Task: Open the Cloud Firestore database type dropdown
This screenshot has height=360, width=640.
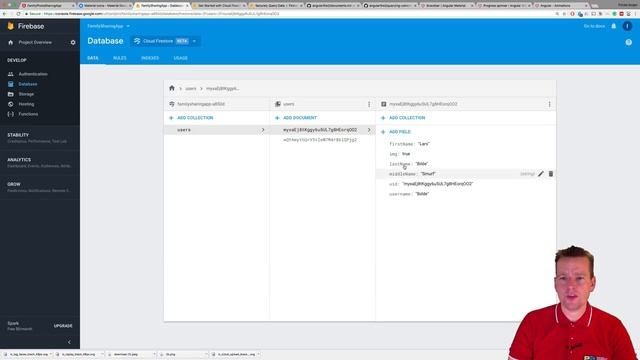Action: click(x=165, y=41)
